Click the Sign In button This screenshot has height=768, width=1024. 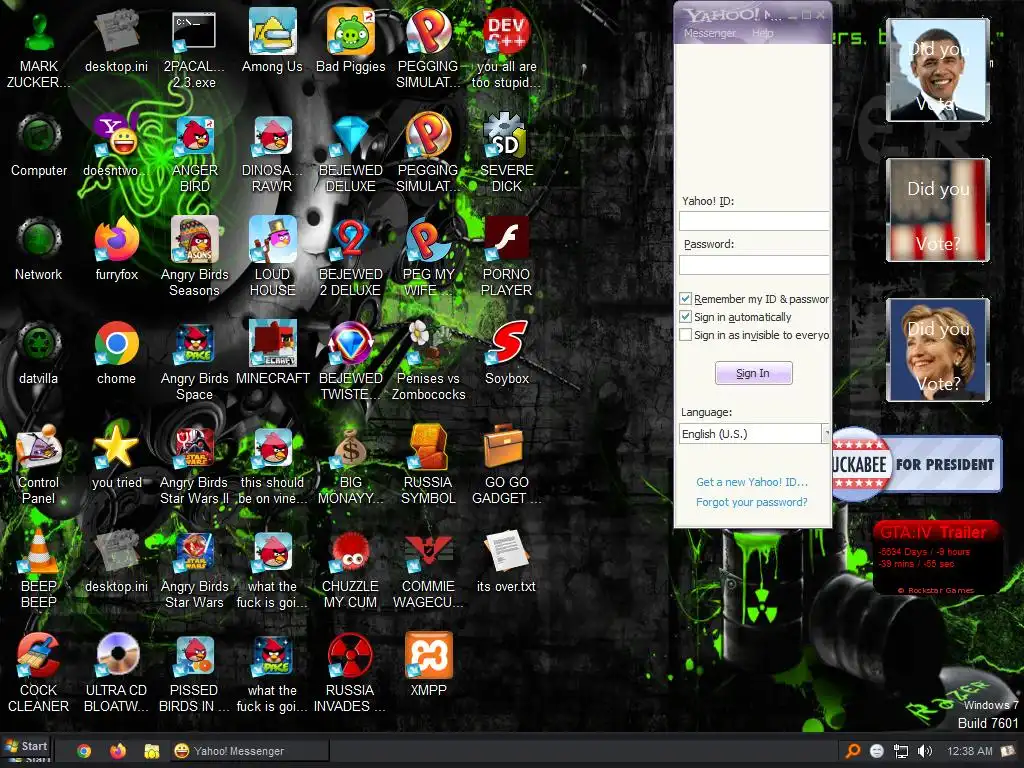click(x=754, y=373)
